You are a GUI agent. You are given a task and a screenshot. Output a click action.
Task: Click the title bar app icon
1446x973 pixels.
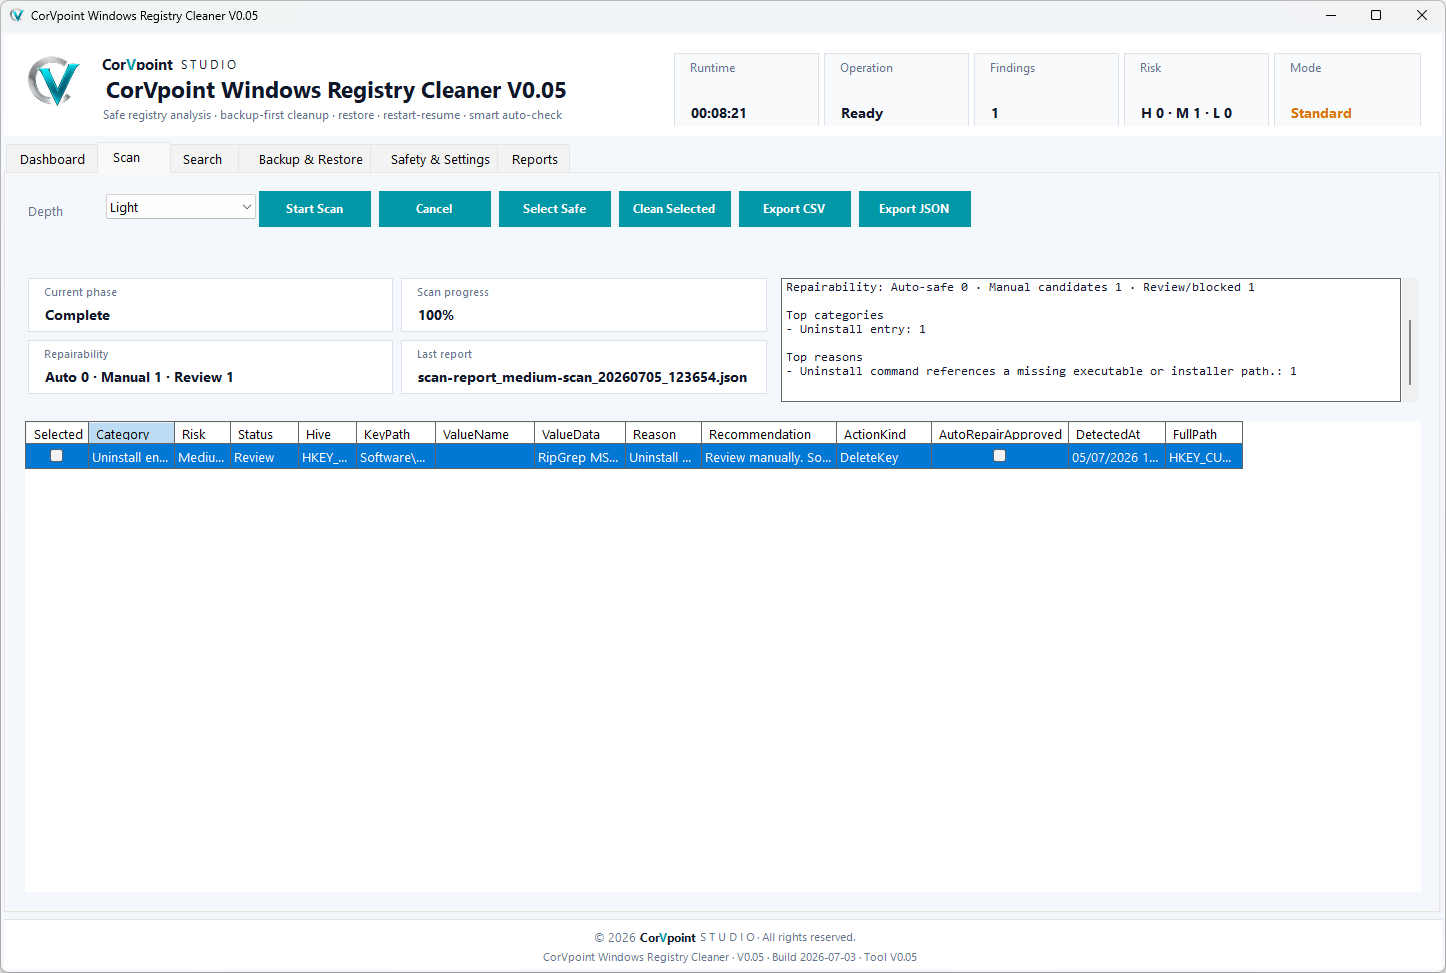tap(16, 16)
